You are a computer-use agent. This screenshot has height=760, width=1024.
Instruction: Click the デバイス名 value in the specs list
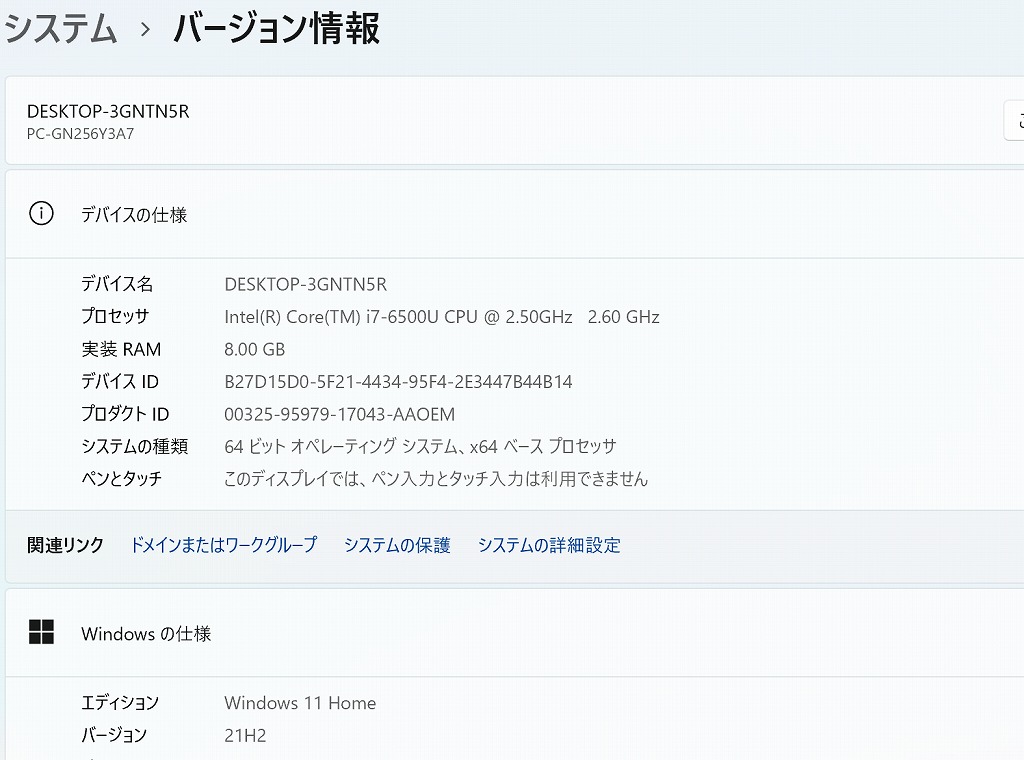coord(305,285)
